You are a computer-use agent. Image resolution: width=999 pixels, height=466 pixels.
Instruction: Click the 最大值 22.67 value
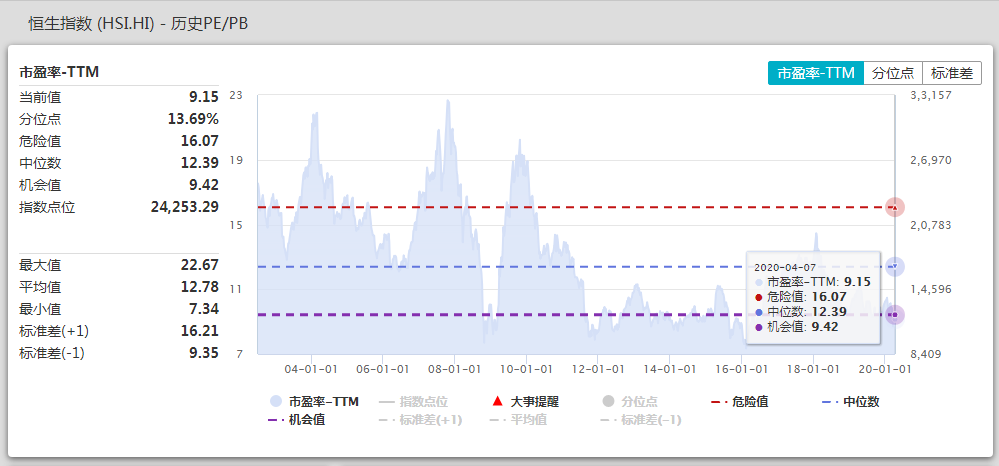point(200,265)
